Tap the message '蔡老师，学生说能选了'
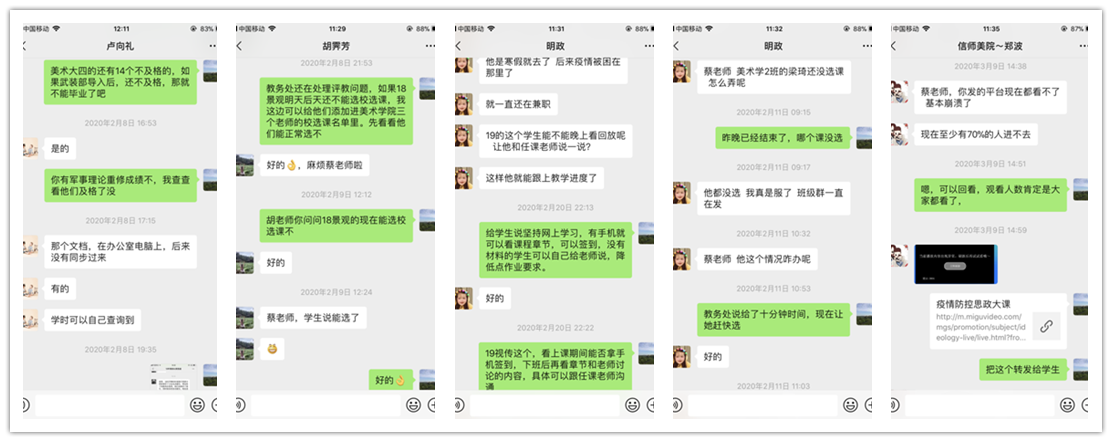The height and width of the screenshot is (442, 1112). tap(300, 318)
